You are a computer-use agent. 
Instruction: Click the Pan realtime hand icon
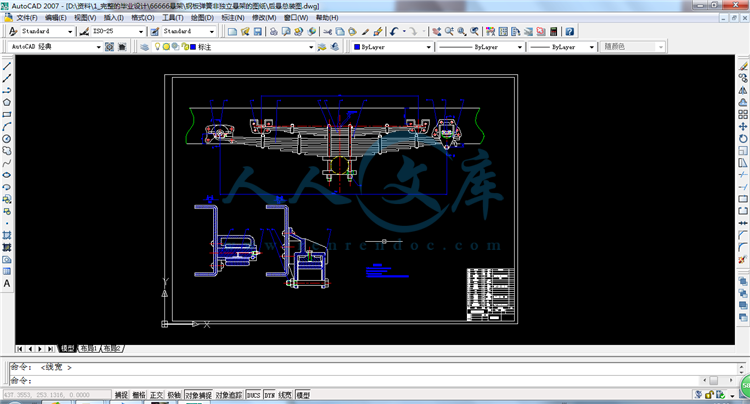click(436, 32)
